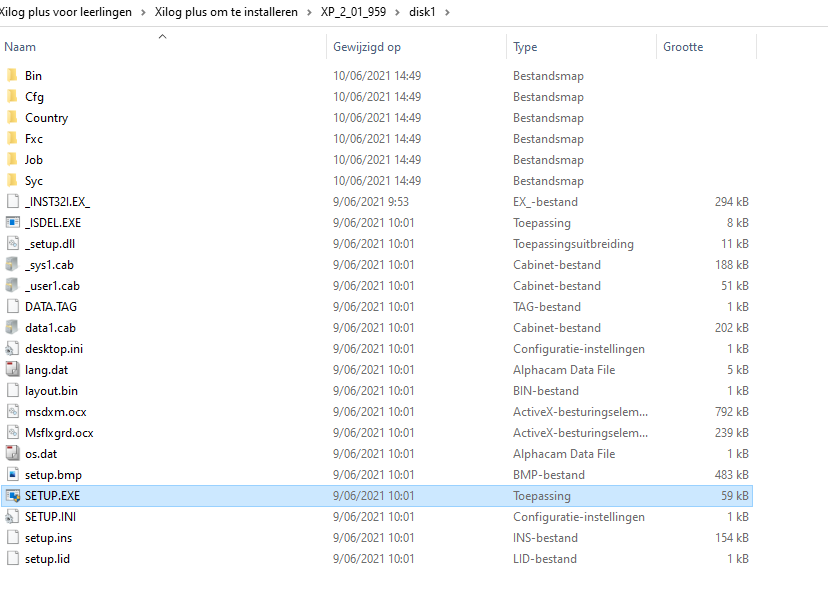Click the size '792 kB'

[x=731, y=411]
